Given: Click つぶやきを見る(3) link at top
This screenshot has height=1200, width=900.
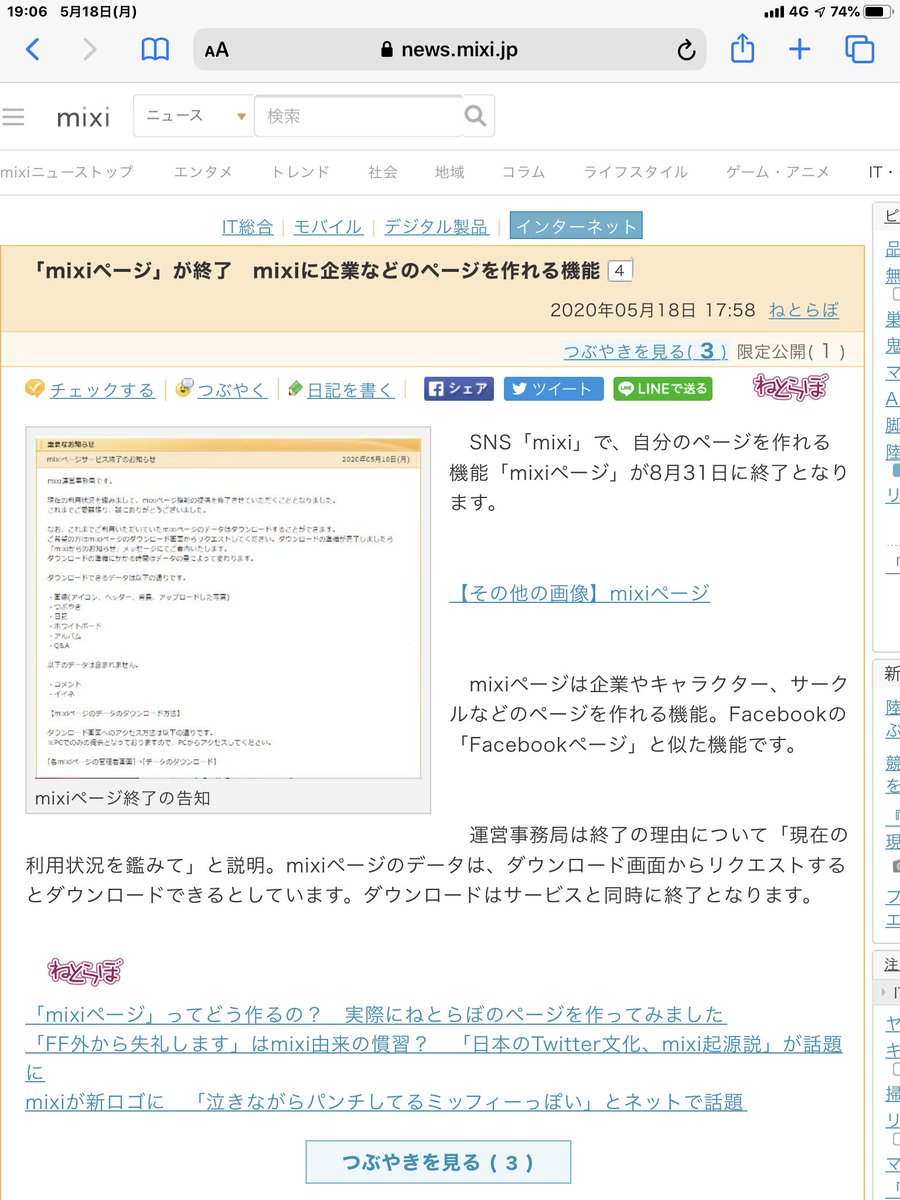Looking at the screenshot, I should coord(645,351).
